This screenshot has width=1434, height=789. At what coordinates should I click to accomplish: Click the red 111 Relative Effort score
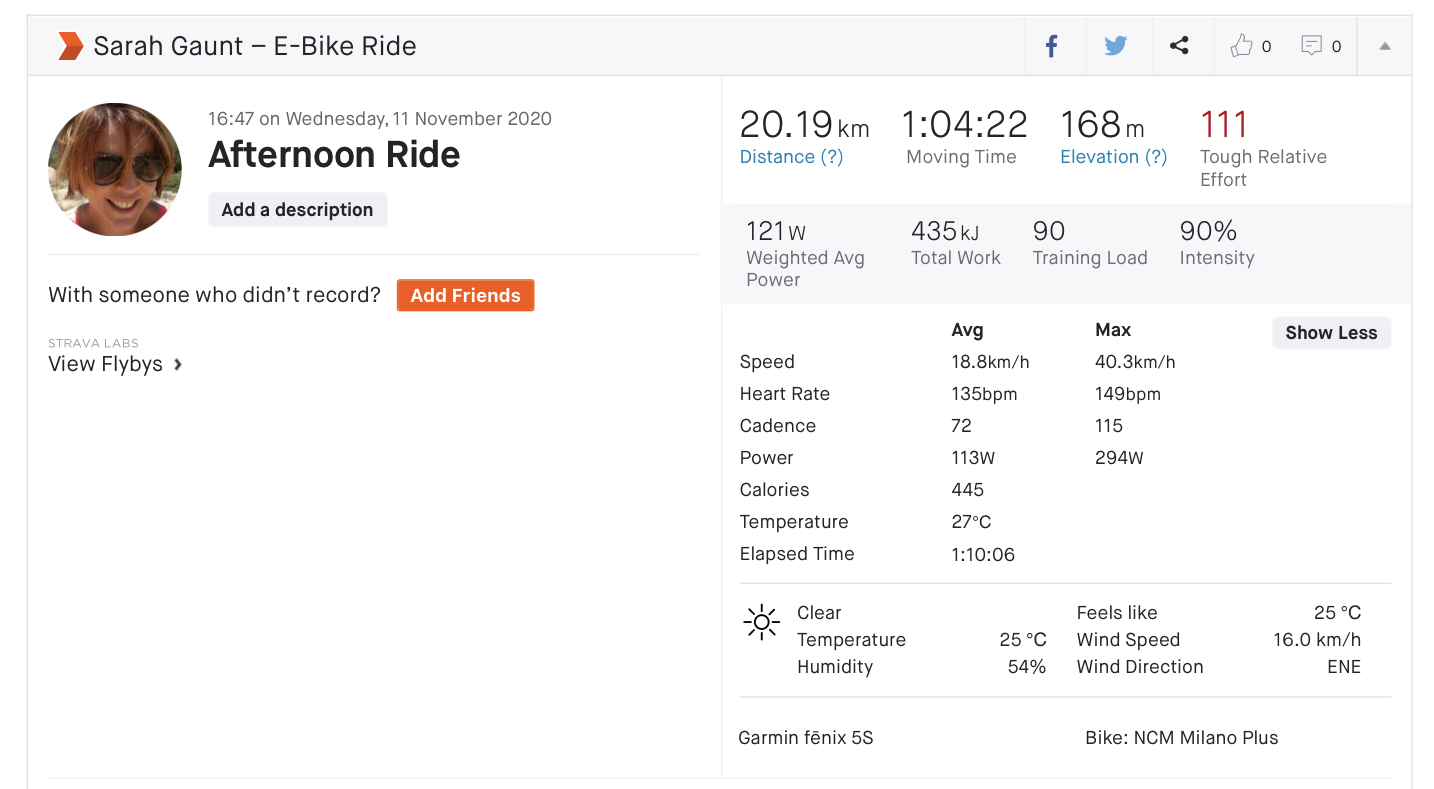[x=1223, y=125]
